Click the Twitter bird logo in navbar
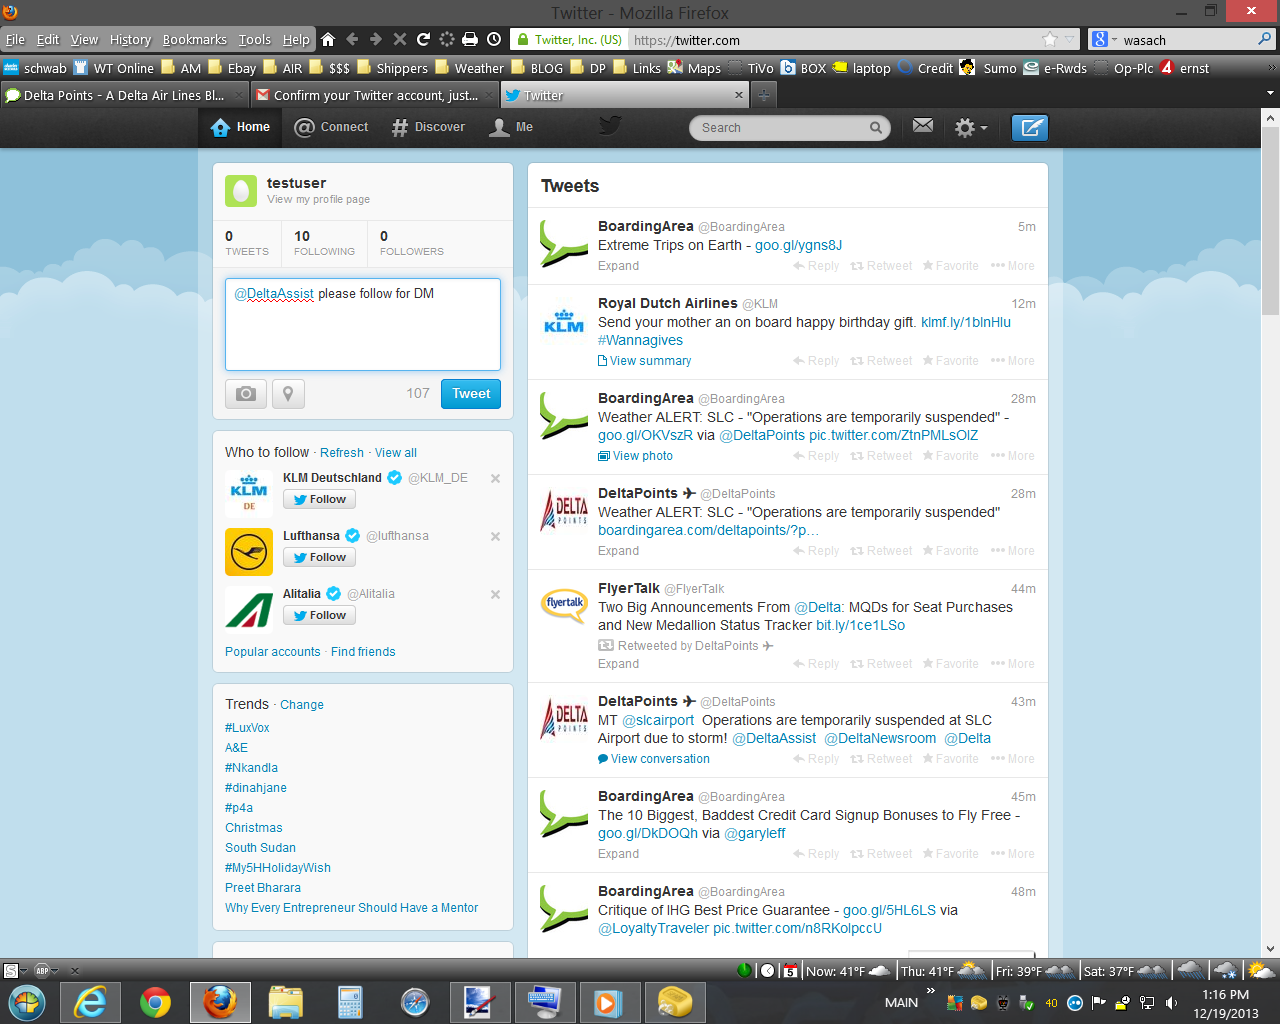Image resolution: width=1280 pixels, height=1024 pixels. click(610, 125)
